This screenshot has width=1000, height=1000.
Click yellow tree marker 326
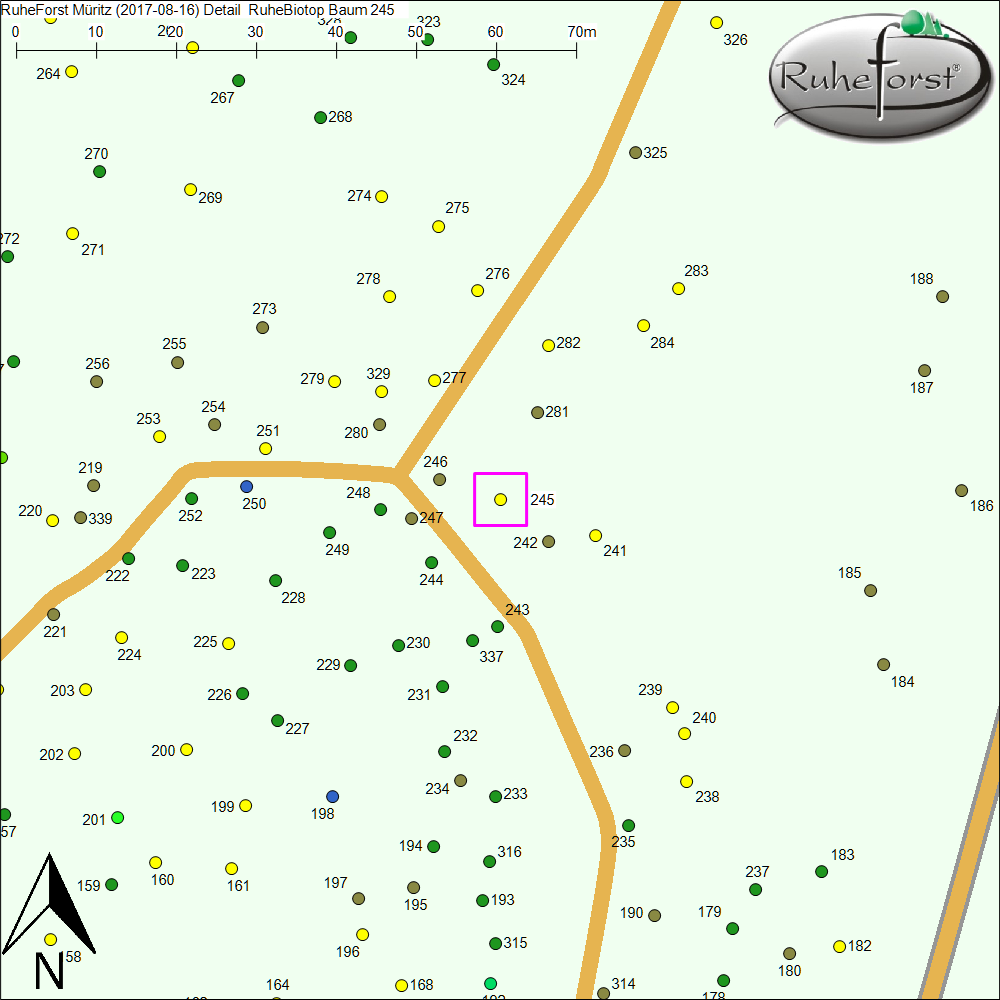(716, 23)
